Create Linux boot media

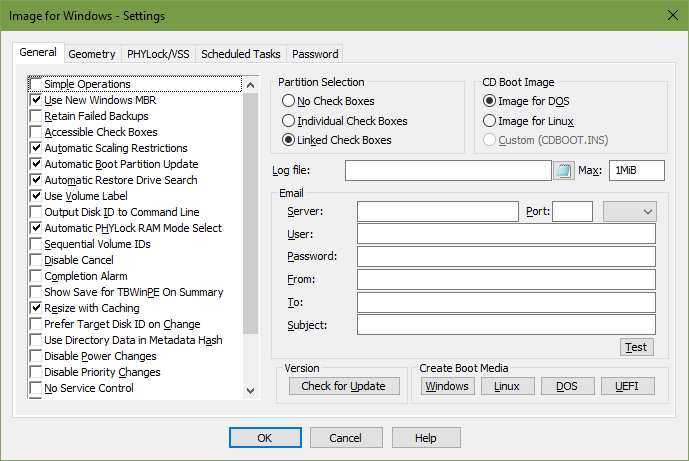(x=507, y=386)
